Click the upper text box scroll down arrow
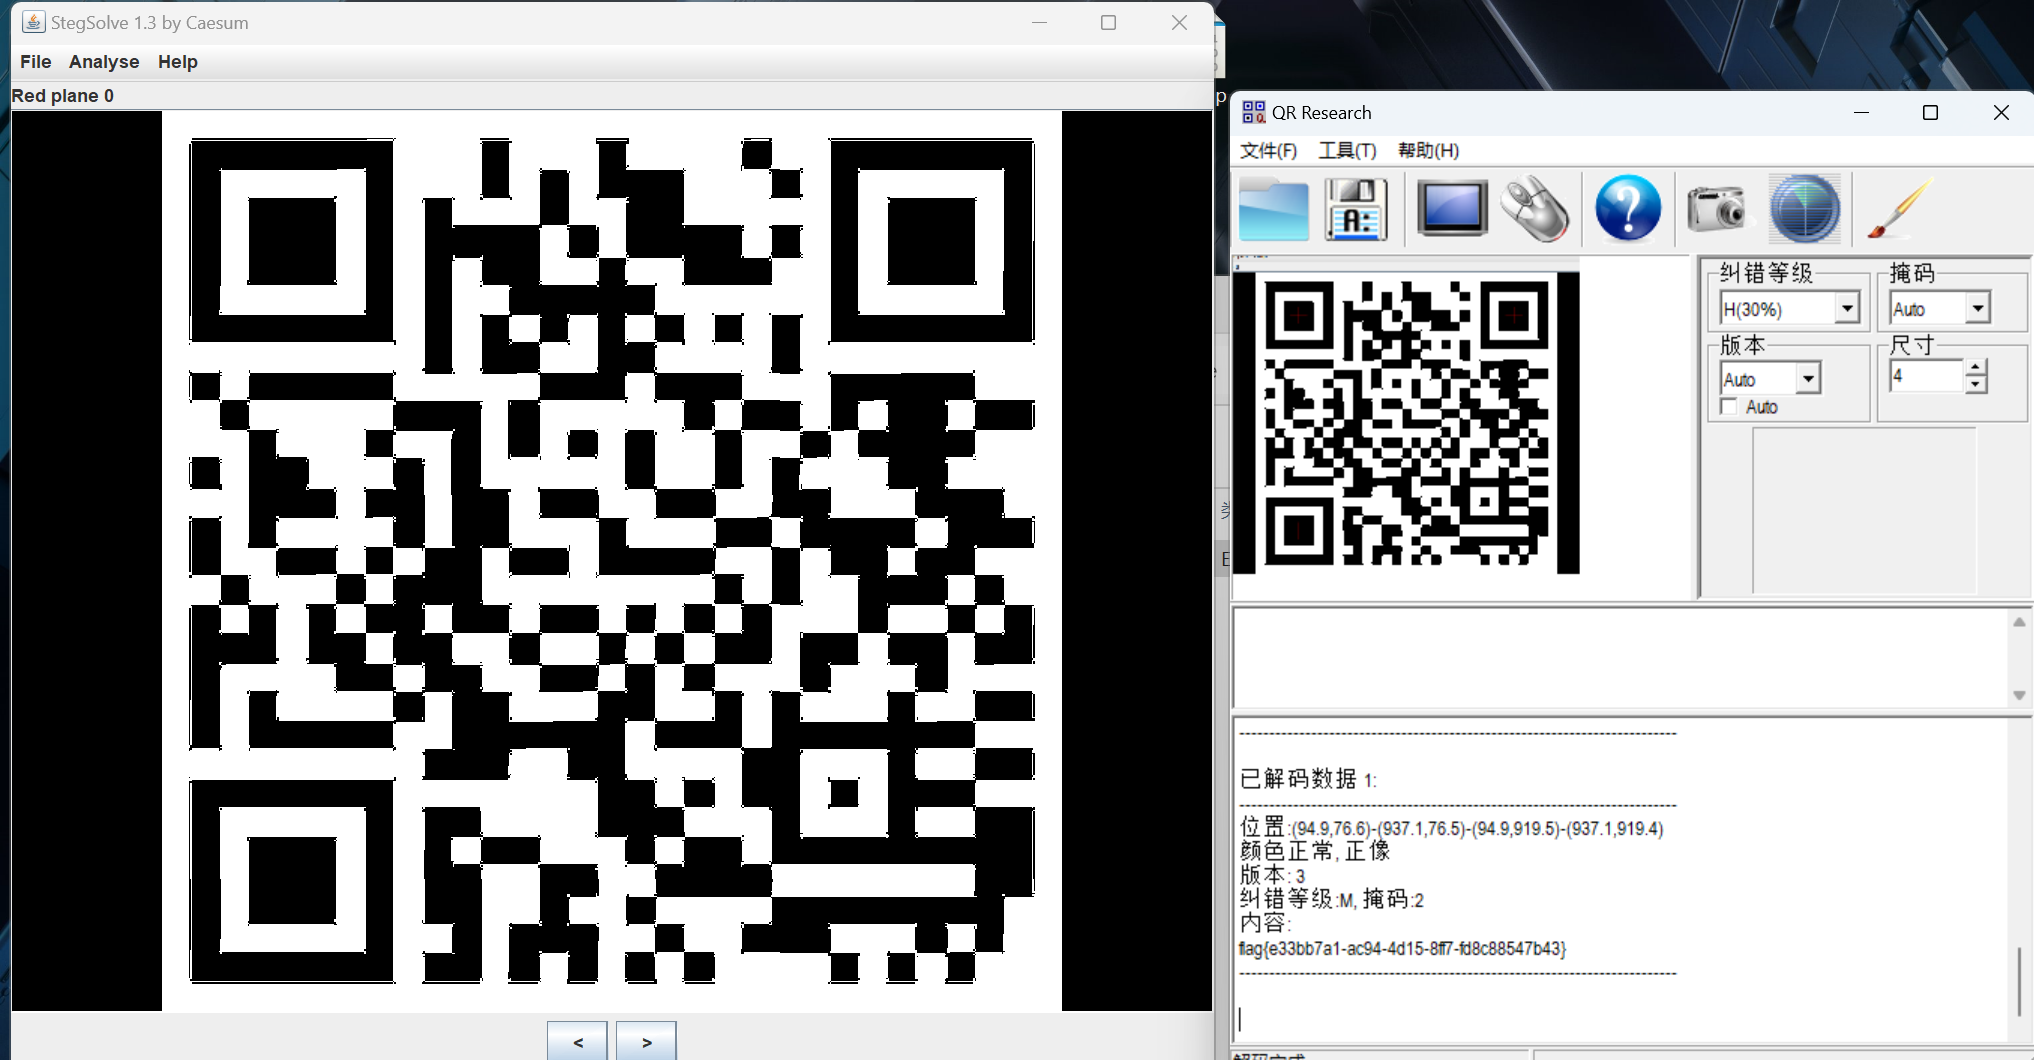The width and height of the screenshot is (2034, 1060). (x=2018, y=695)
